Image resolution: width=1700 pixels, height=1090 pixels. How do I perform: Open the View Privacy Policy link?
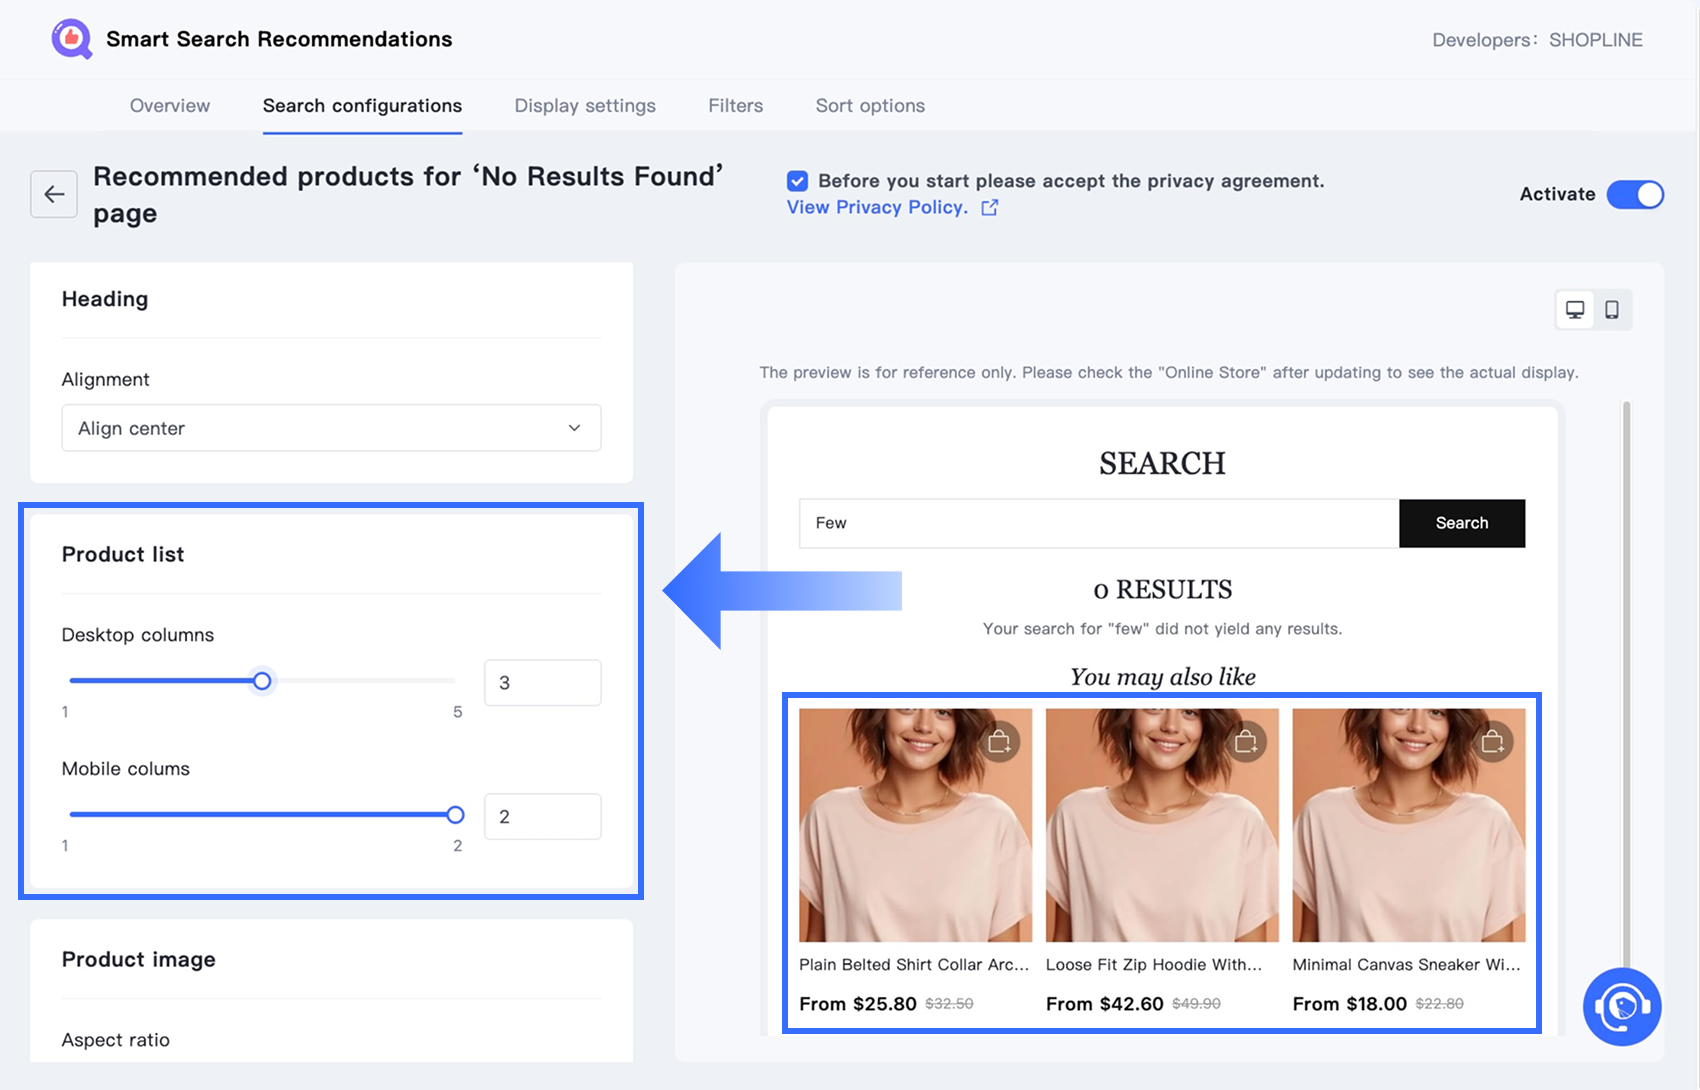(877, 207)
